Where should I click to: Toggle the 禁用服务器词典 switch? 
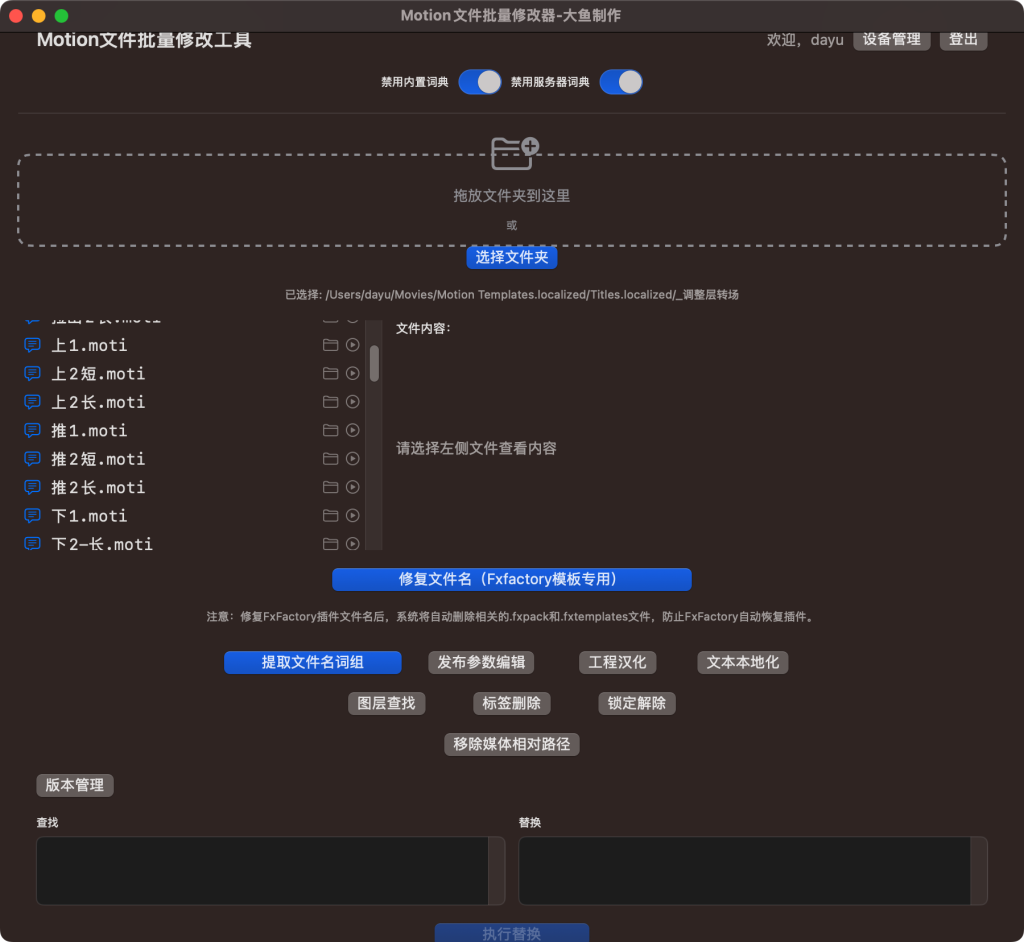click(620, 82)
